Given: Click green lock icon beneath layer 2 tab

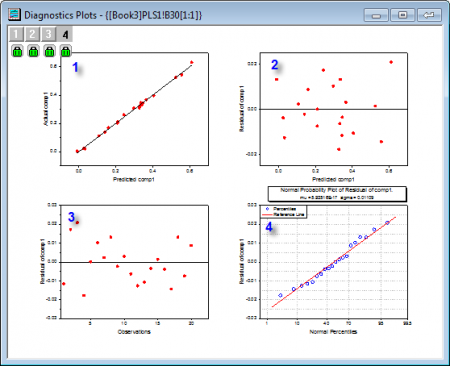Looking at the screenshot, I should (x=33, y=51).
